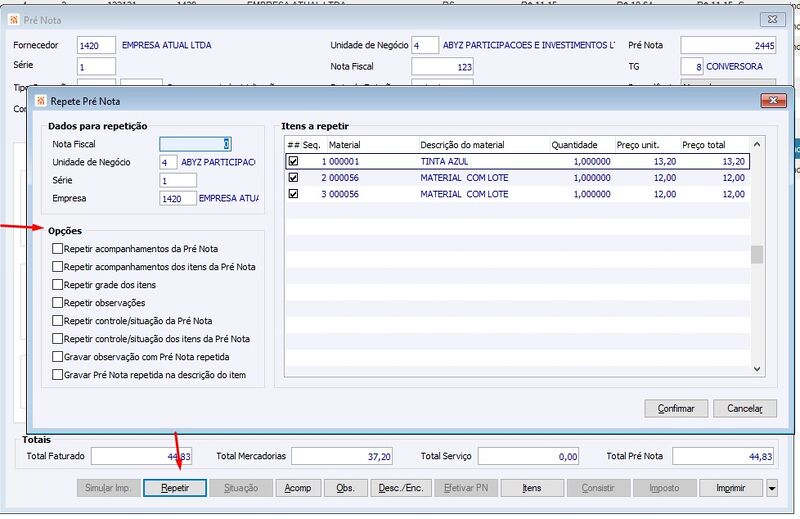
Task: Click the Série field in repetition data
Action: tap(178, 181)
